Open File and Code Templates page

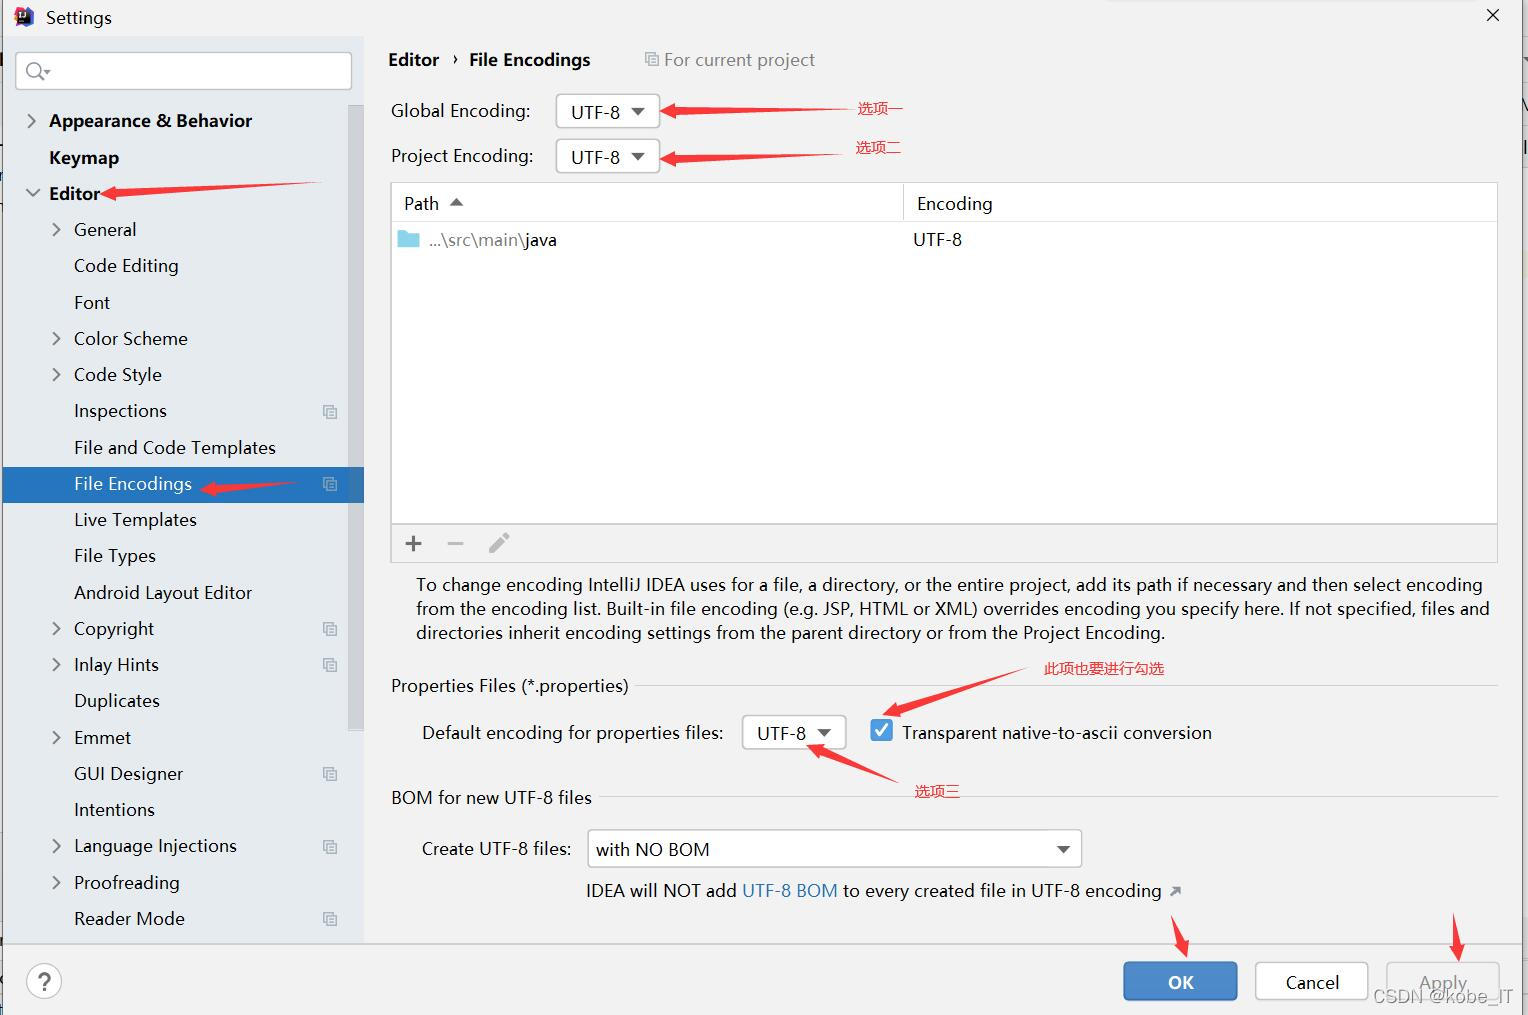pyautogui.click(x=175, y=447)
